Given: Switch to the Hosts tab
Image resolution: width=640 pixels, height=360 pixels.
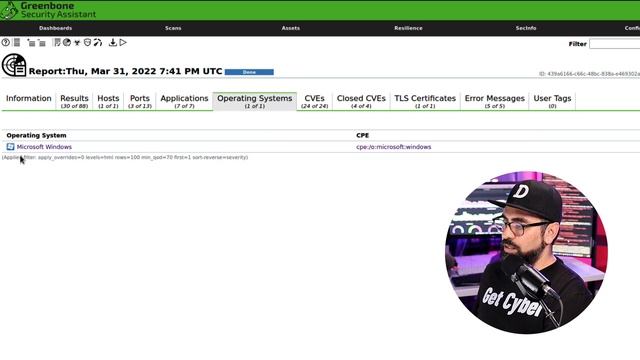Looking at the screenshot, I should [x=108, y=101].
